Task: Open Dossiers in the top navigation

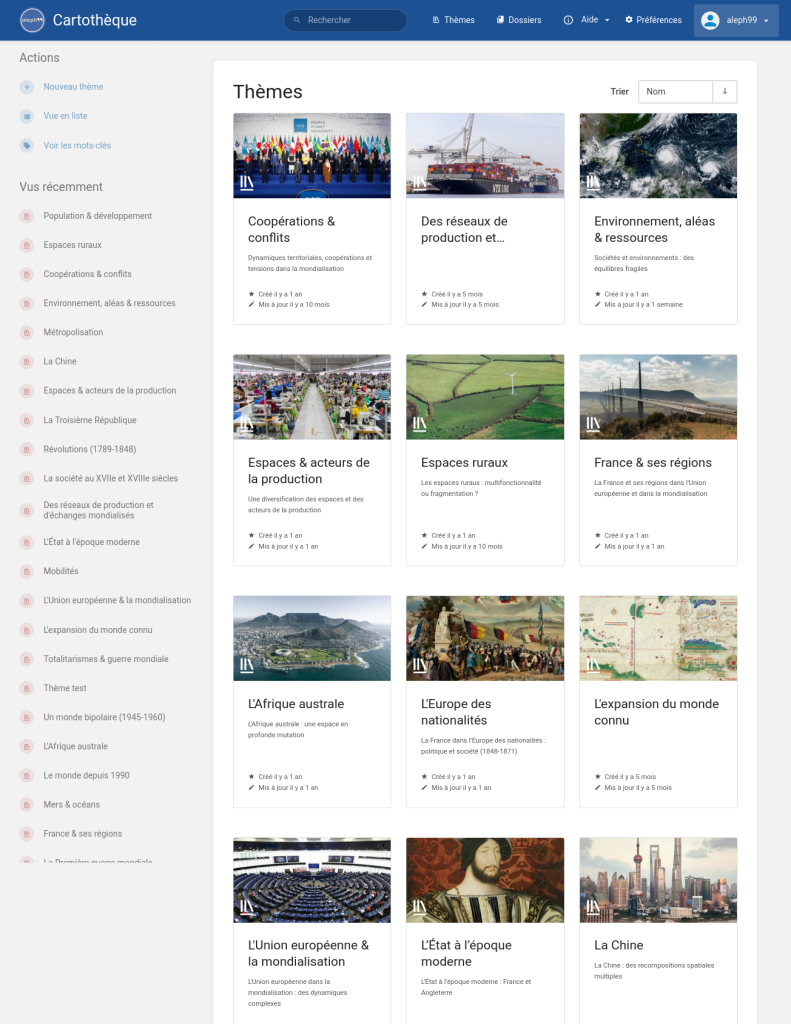Action: (519, 20)
